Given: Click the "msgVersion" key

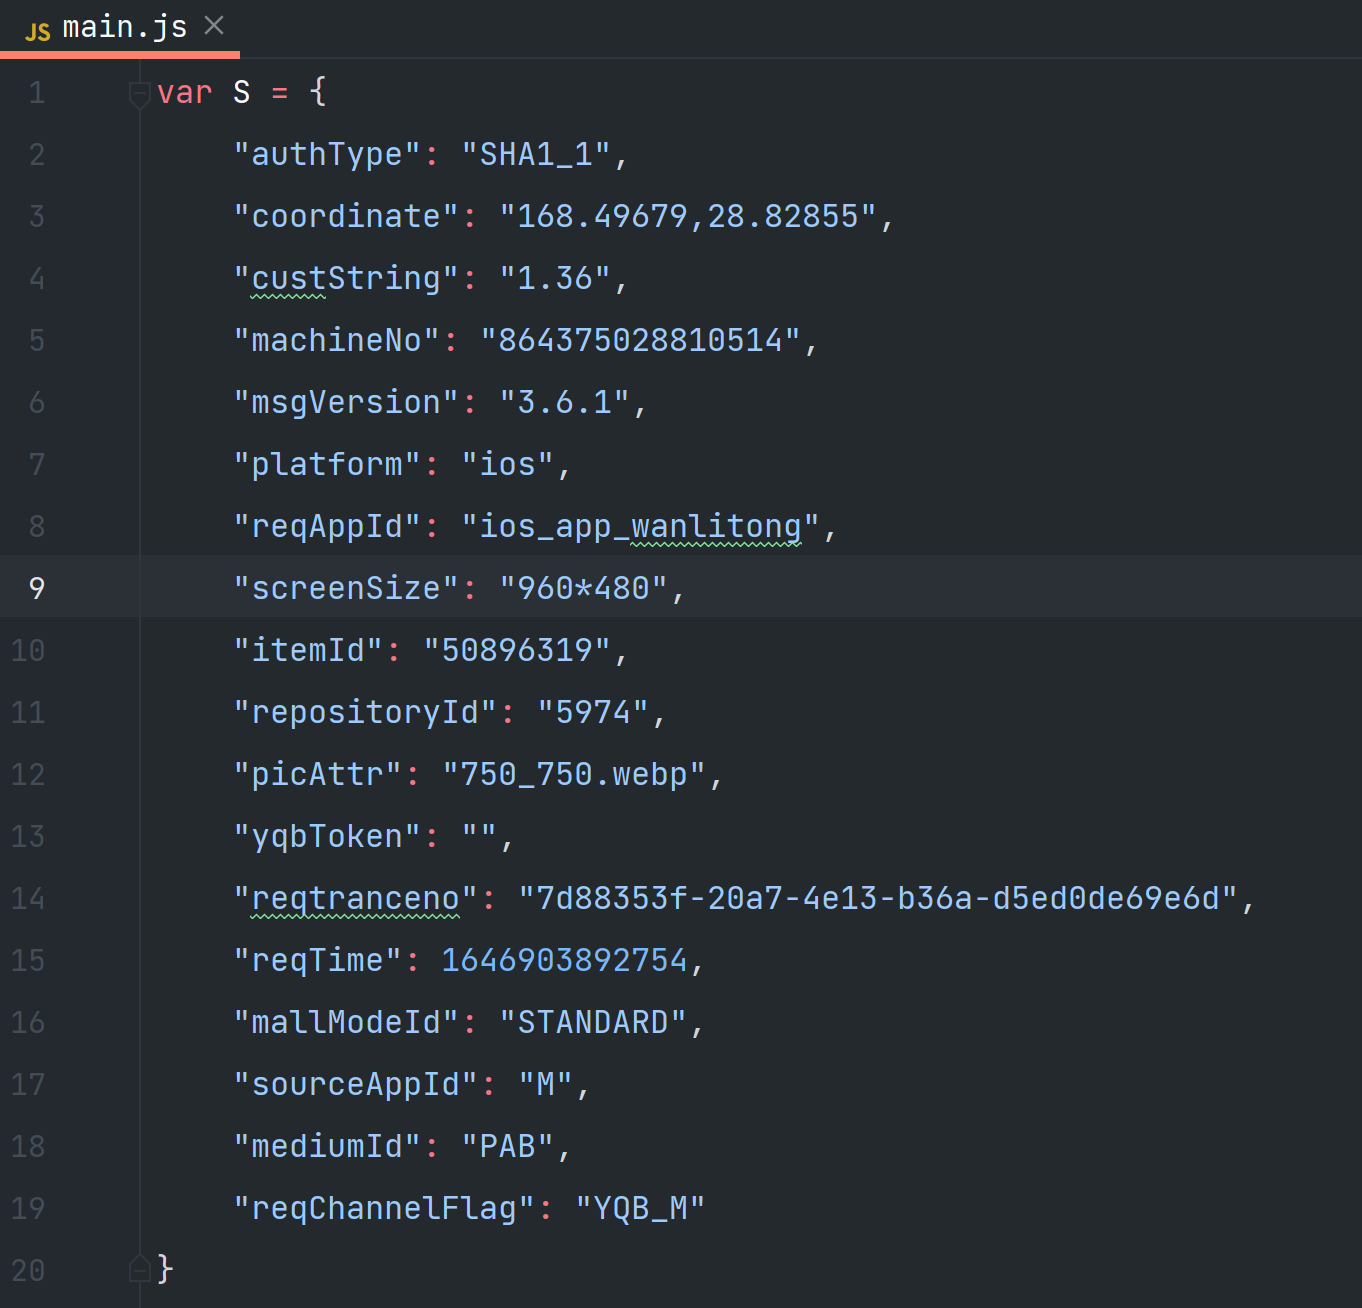Looking at the screenshot, I should point(346,403).
